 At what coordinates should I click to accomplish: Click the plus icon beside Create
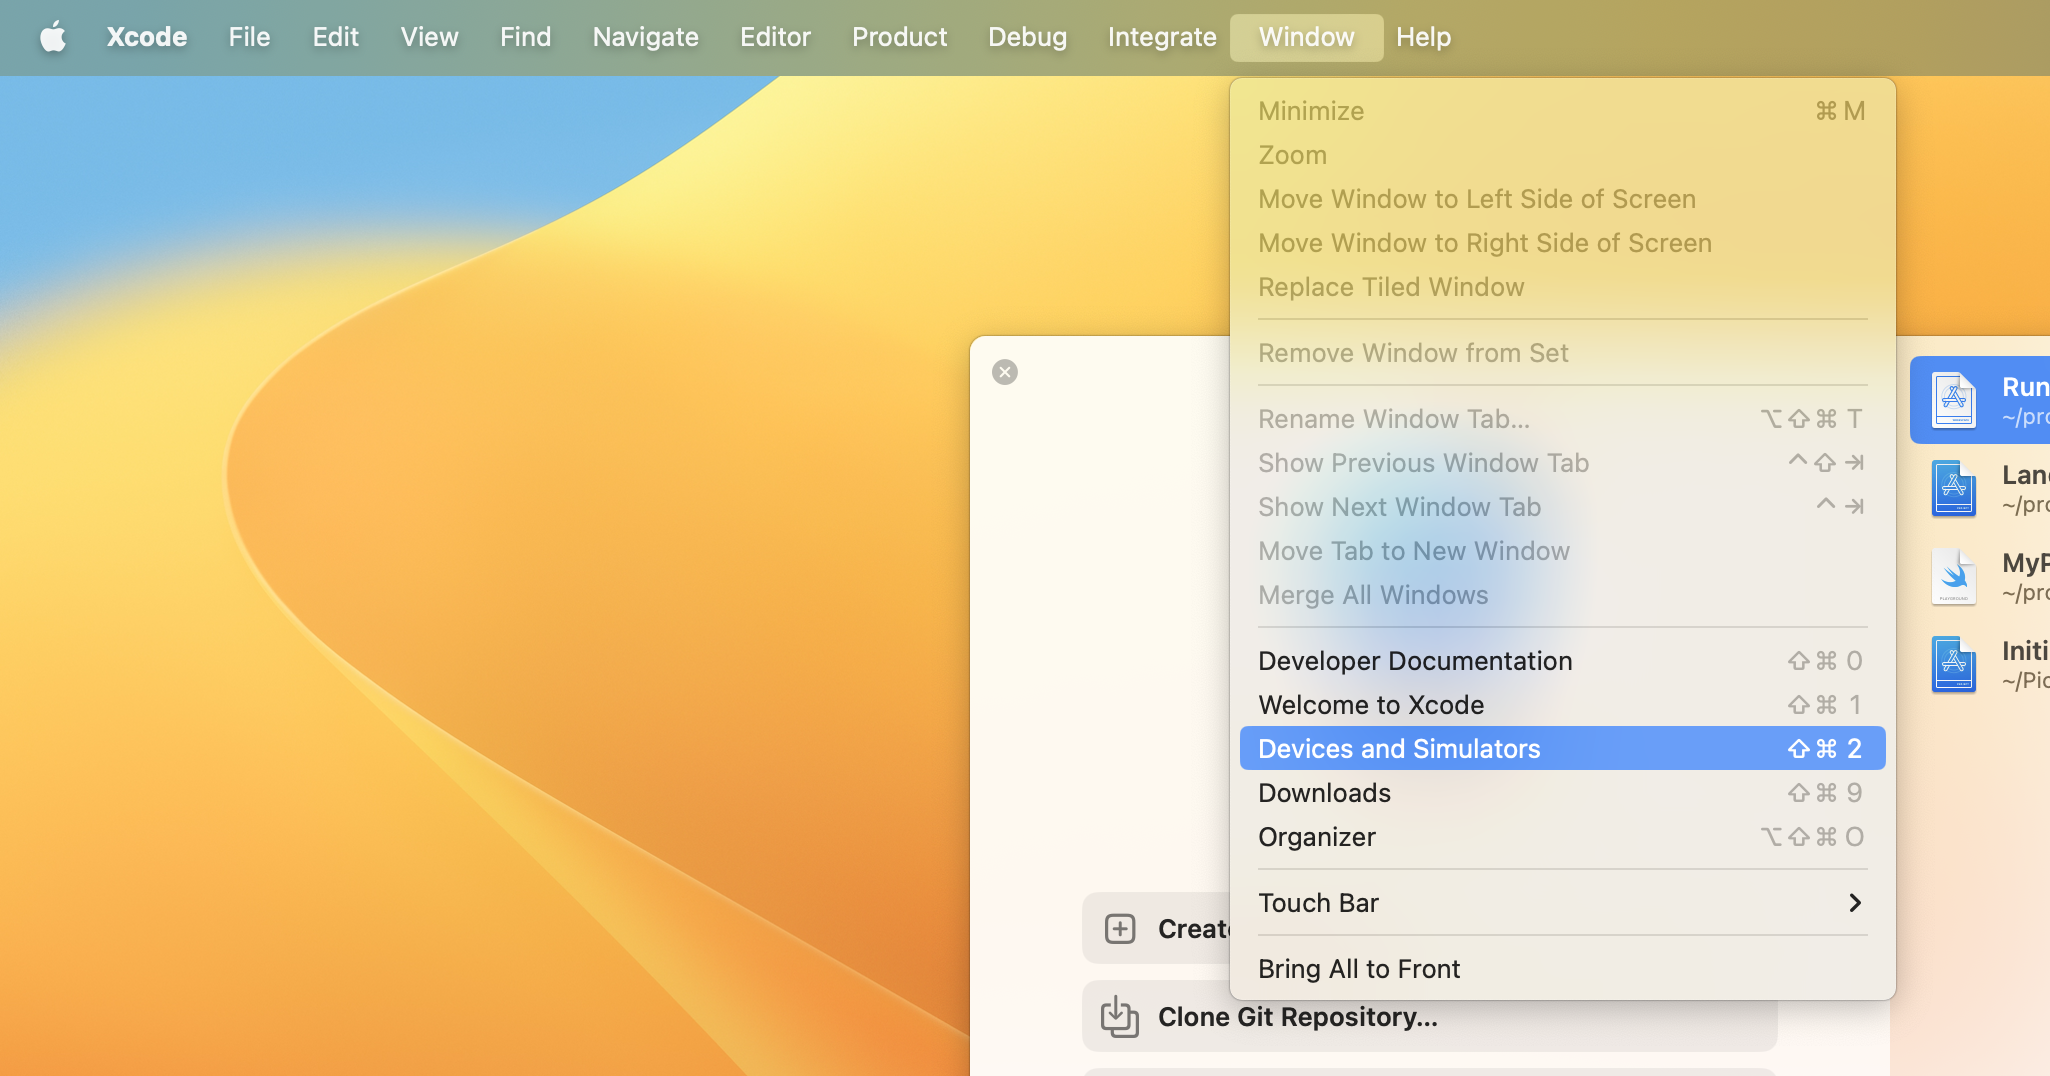tap(1120, 928)
